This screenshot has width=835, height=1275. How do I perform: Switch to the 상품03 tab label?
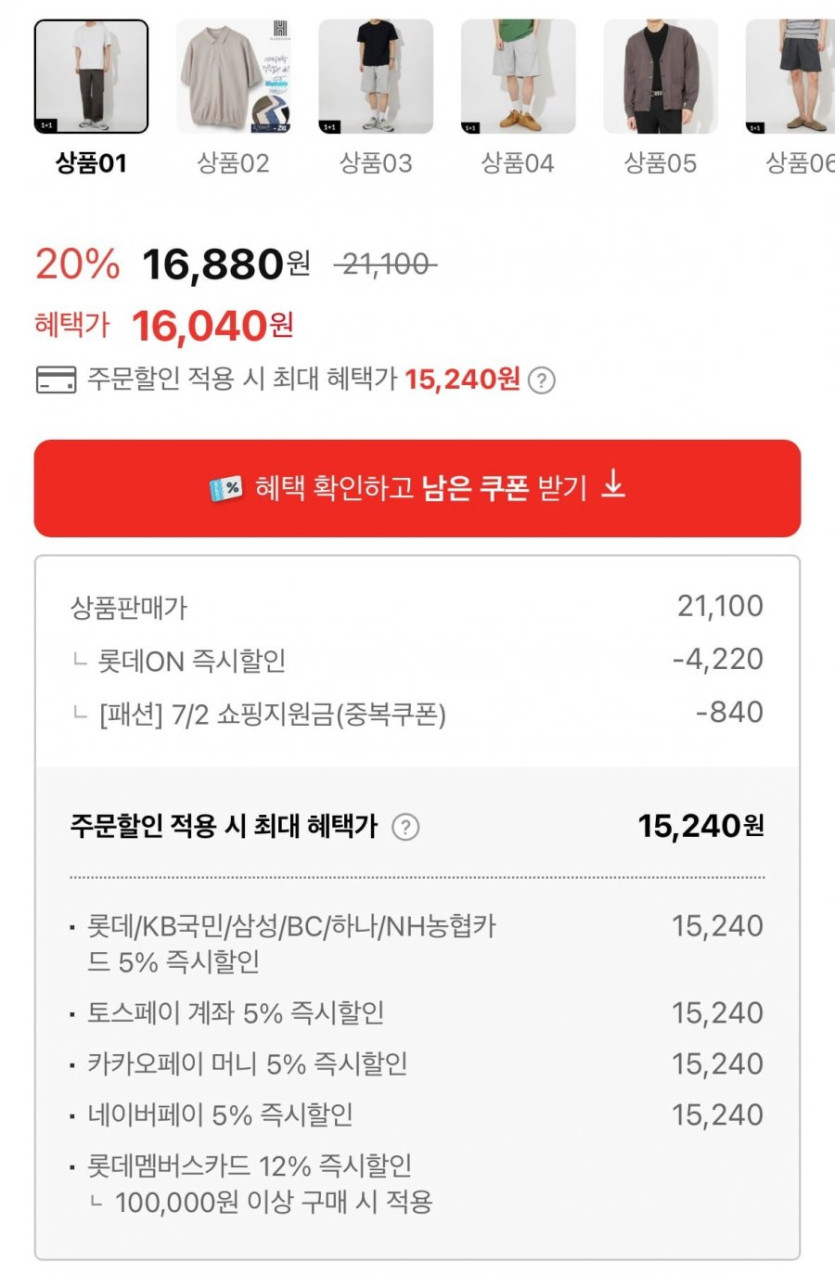tap(376, 163)
